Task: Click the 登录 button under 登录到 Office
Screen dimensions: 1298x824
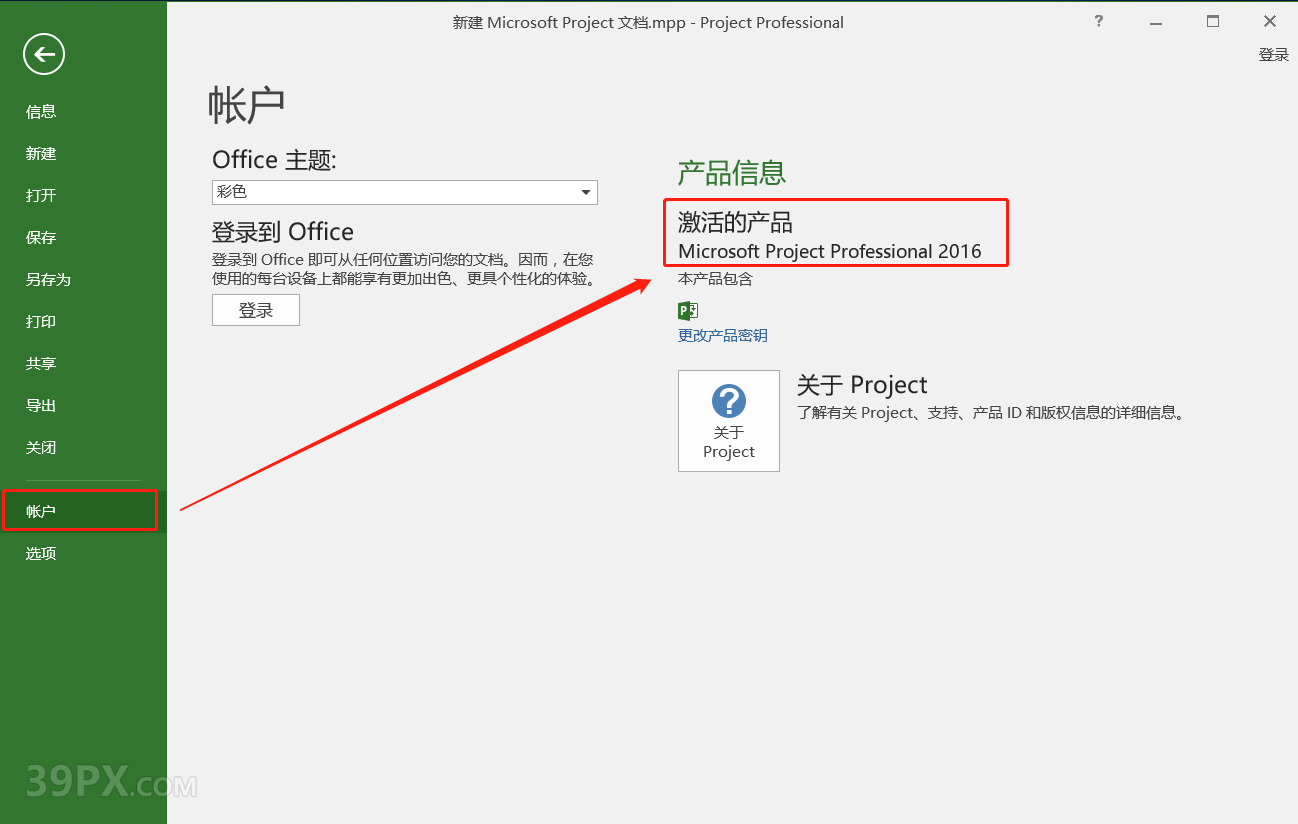Action: 256,310
